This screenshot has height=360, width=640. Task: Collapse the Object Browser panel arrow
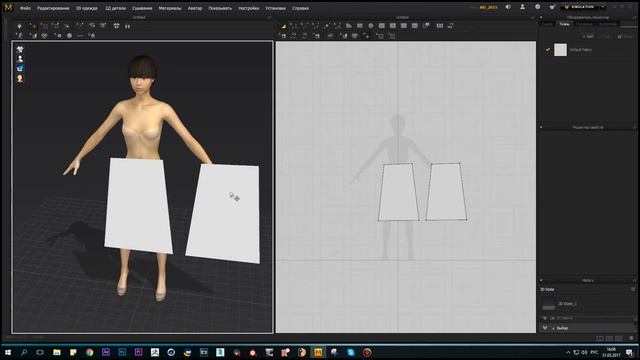541,18
